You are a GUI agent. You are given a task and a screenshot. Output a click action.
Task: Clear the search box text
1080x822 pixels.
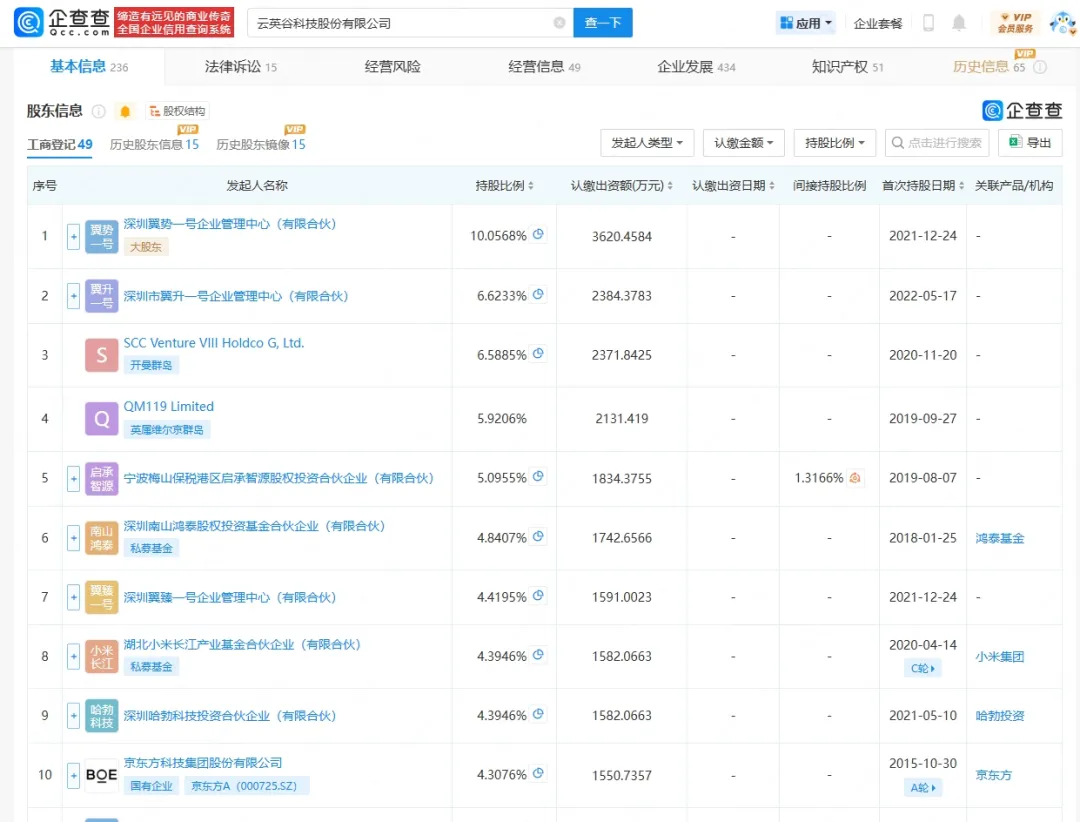559,23
